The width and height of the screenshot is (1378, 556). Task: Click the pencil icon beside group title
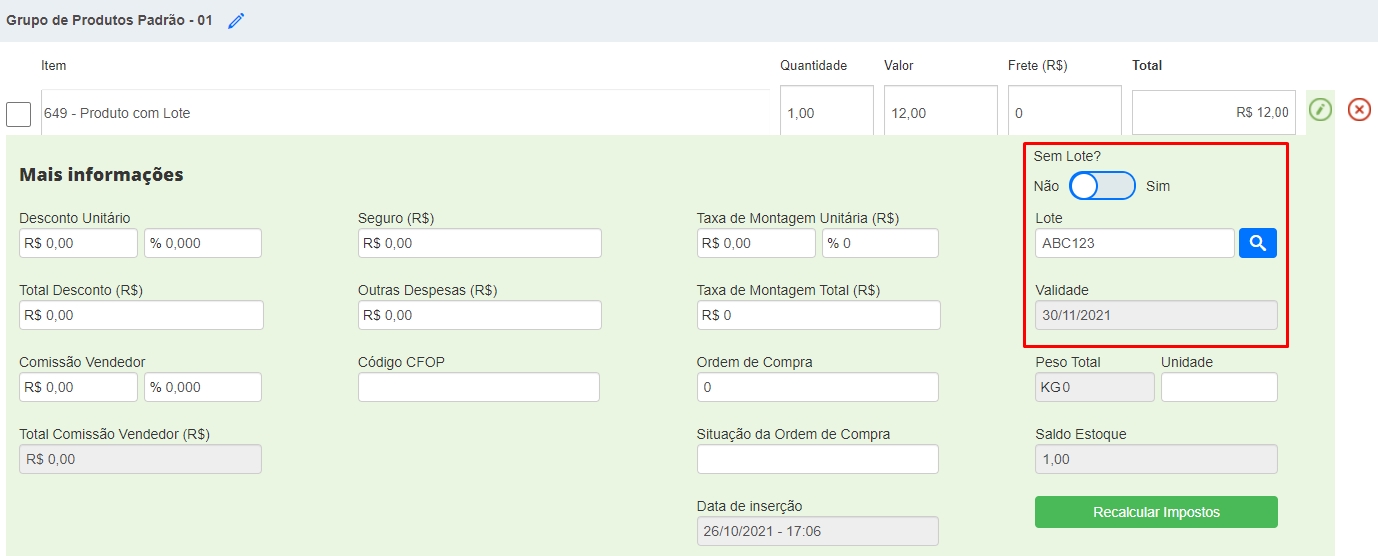(236, 20)
